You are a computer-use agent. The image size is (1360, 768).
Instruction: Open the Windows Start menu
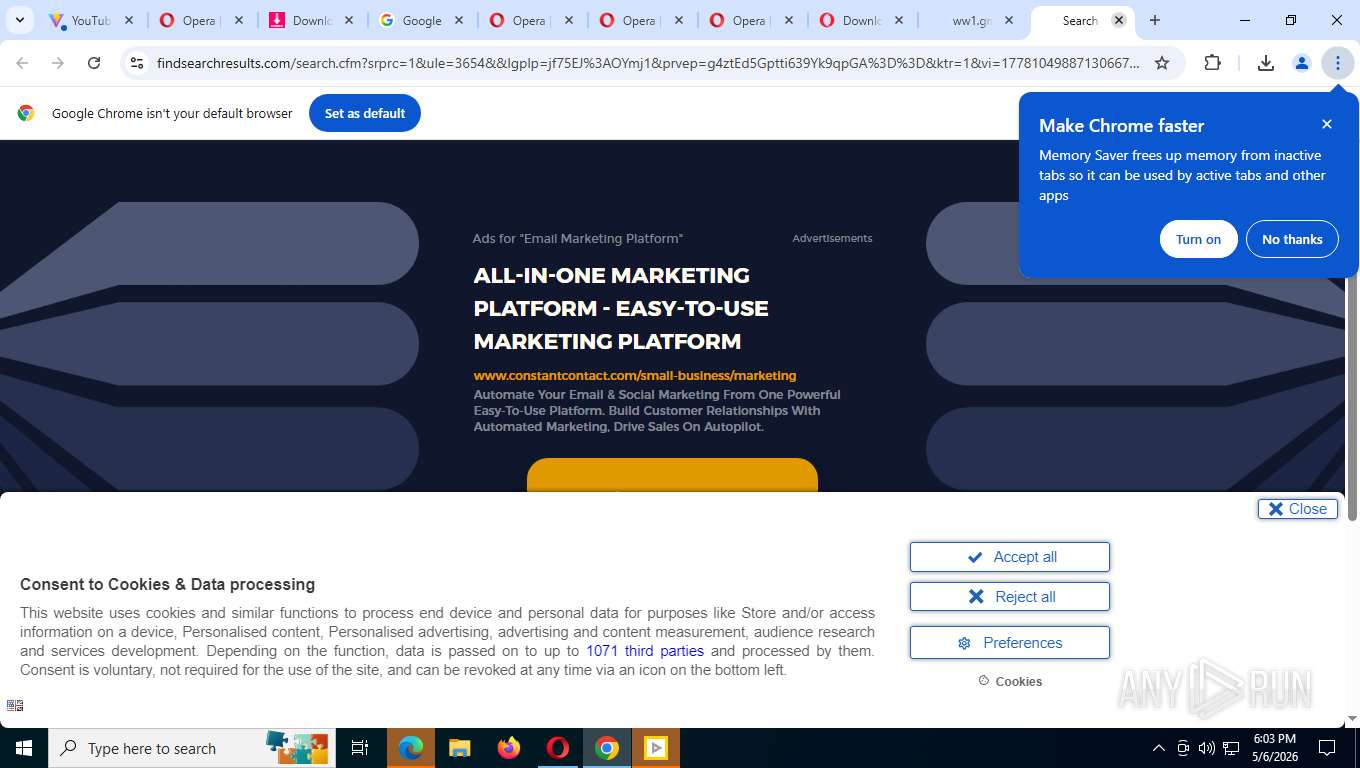click(x=24, y=748)
